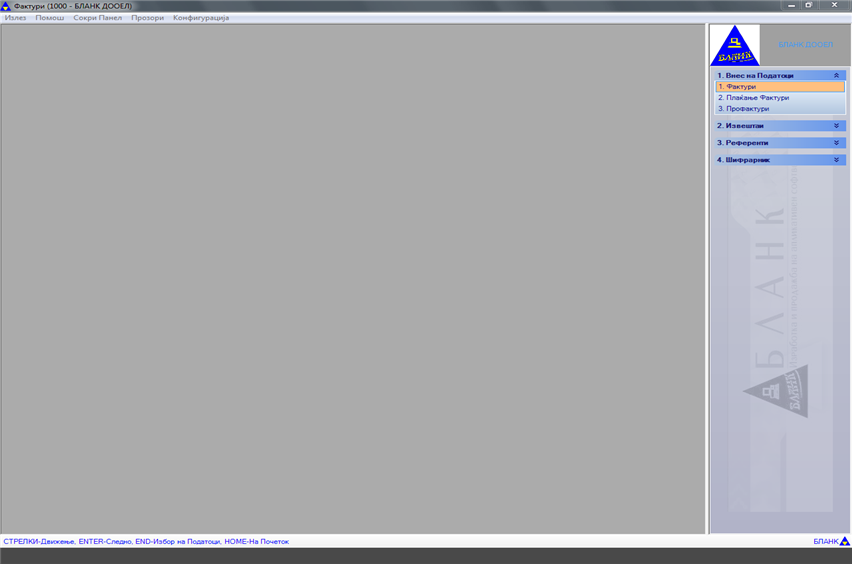Click the БЛАНК triangle logo in side panel
This screenshot has width=852, height=564.
click(x=734, y=46)
